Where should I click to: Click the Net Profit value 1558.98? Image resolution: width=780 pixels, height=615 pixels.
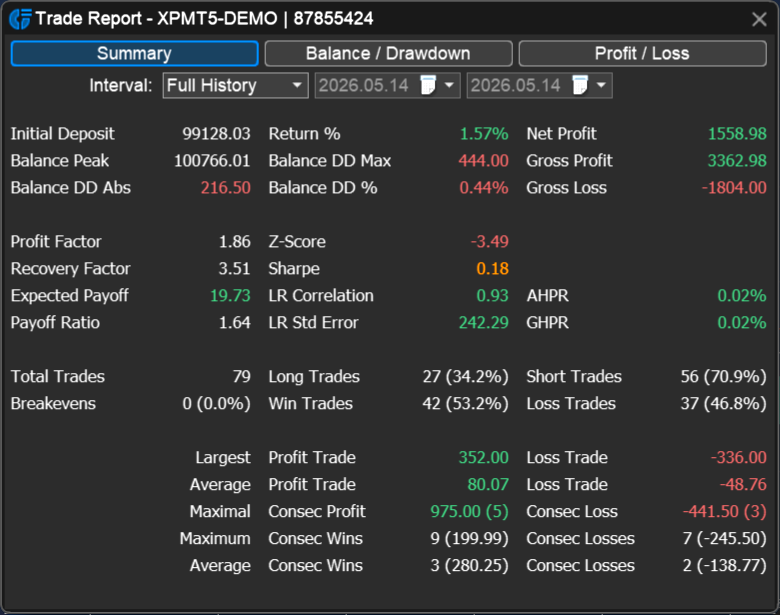(x=737, y=134)
